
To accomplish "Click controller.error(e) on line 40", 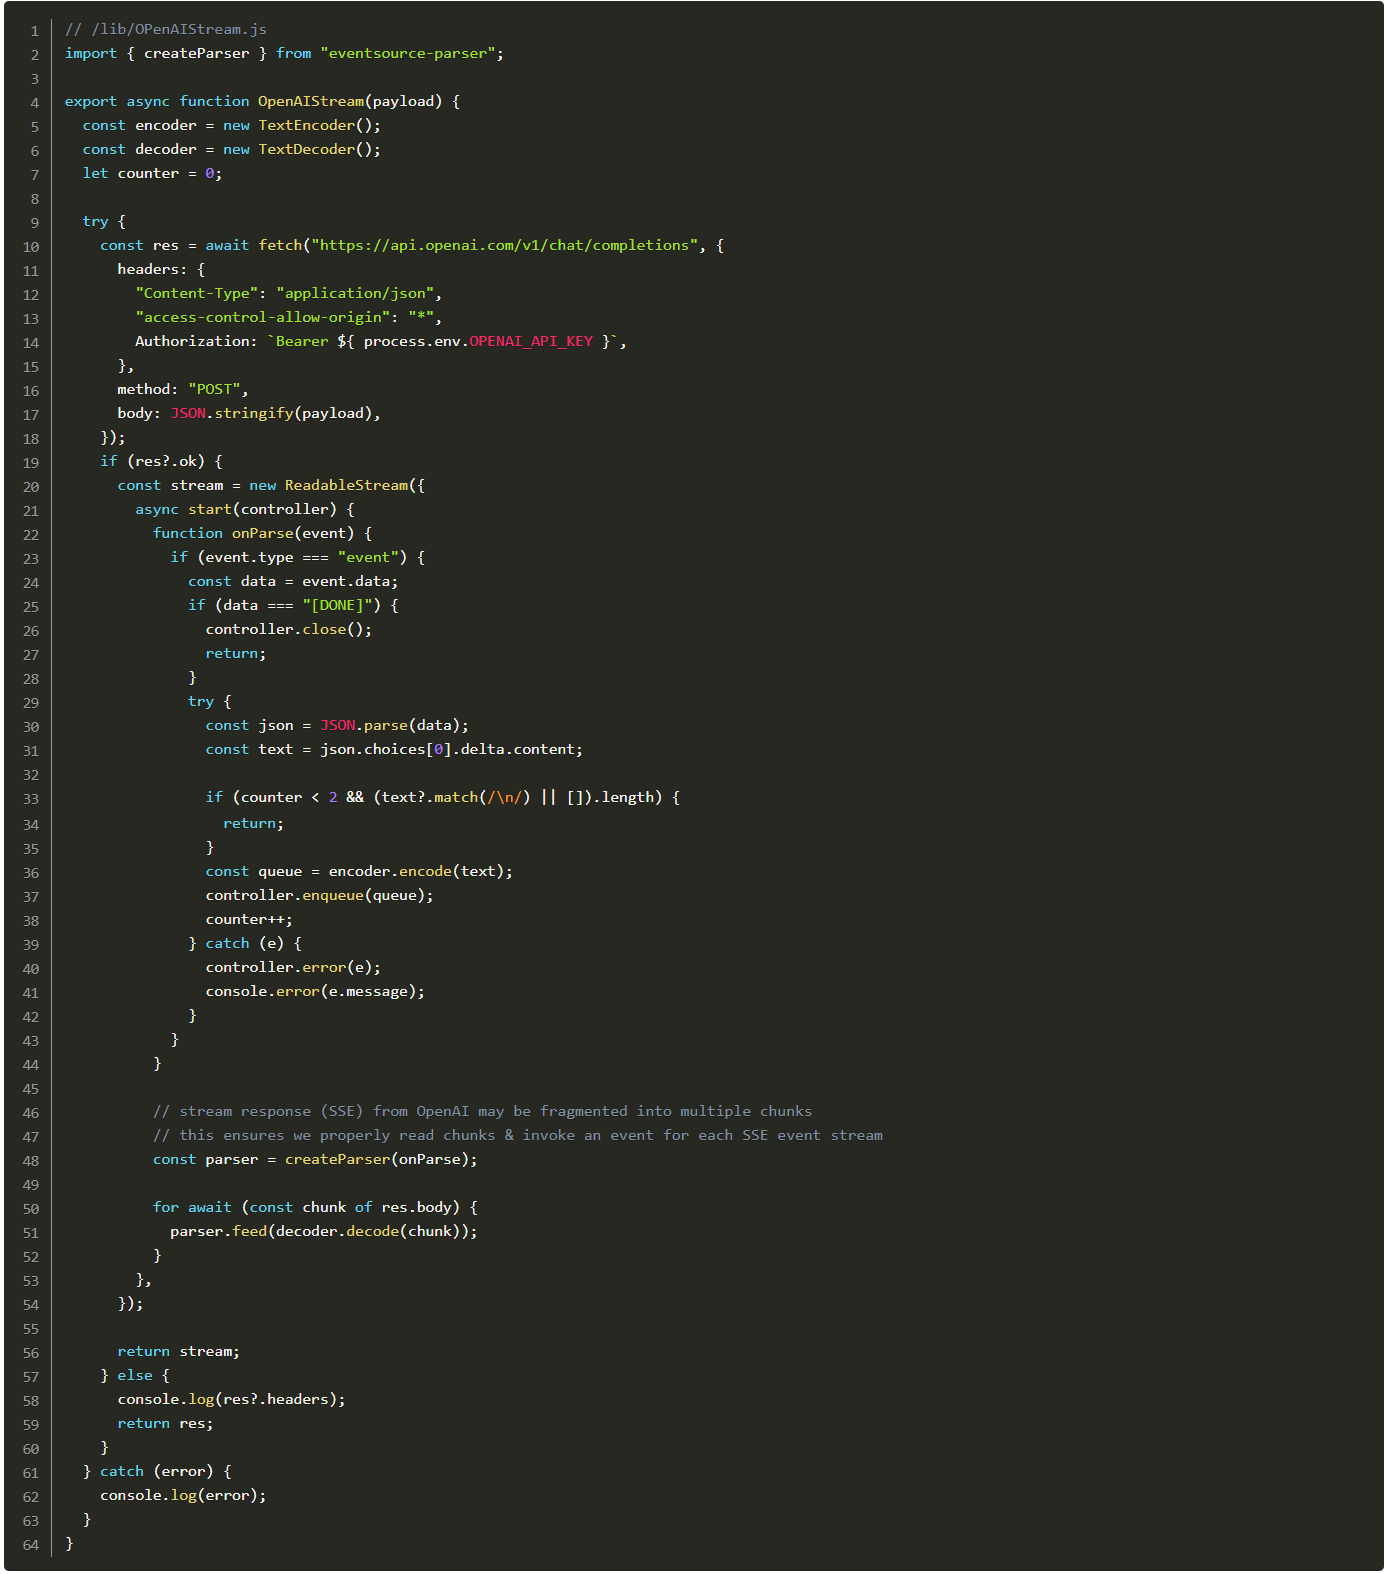I will [x=289, y=967].
